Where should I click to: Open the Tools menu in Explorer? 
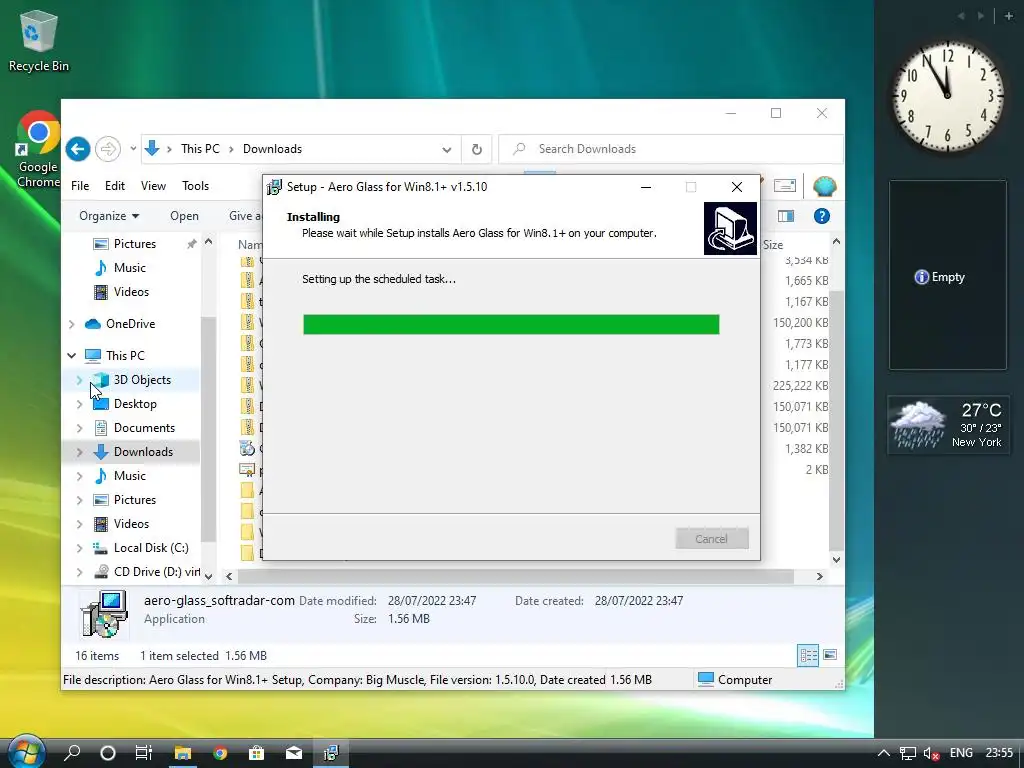[195, 186]
